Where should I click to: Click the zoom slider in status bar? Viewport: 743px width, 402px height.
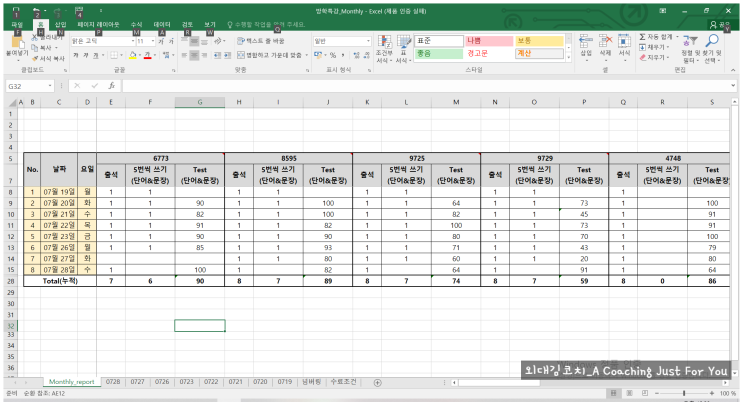click(x=684, y=393)
